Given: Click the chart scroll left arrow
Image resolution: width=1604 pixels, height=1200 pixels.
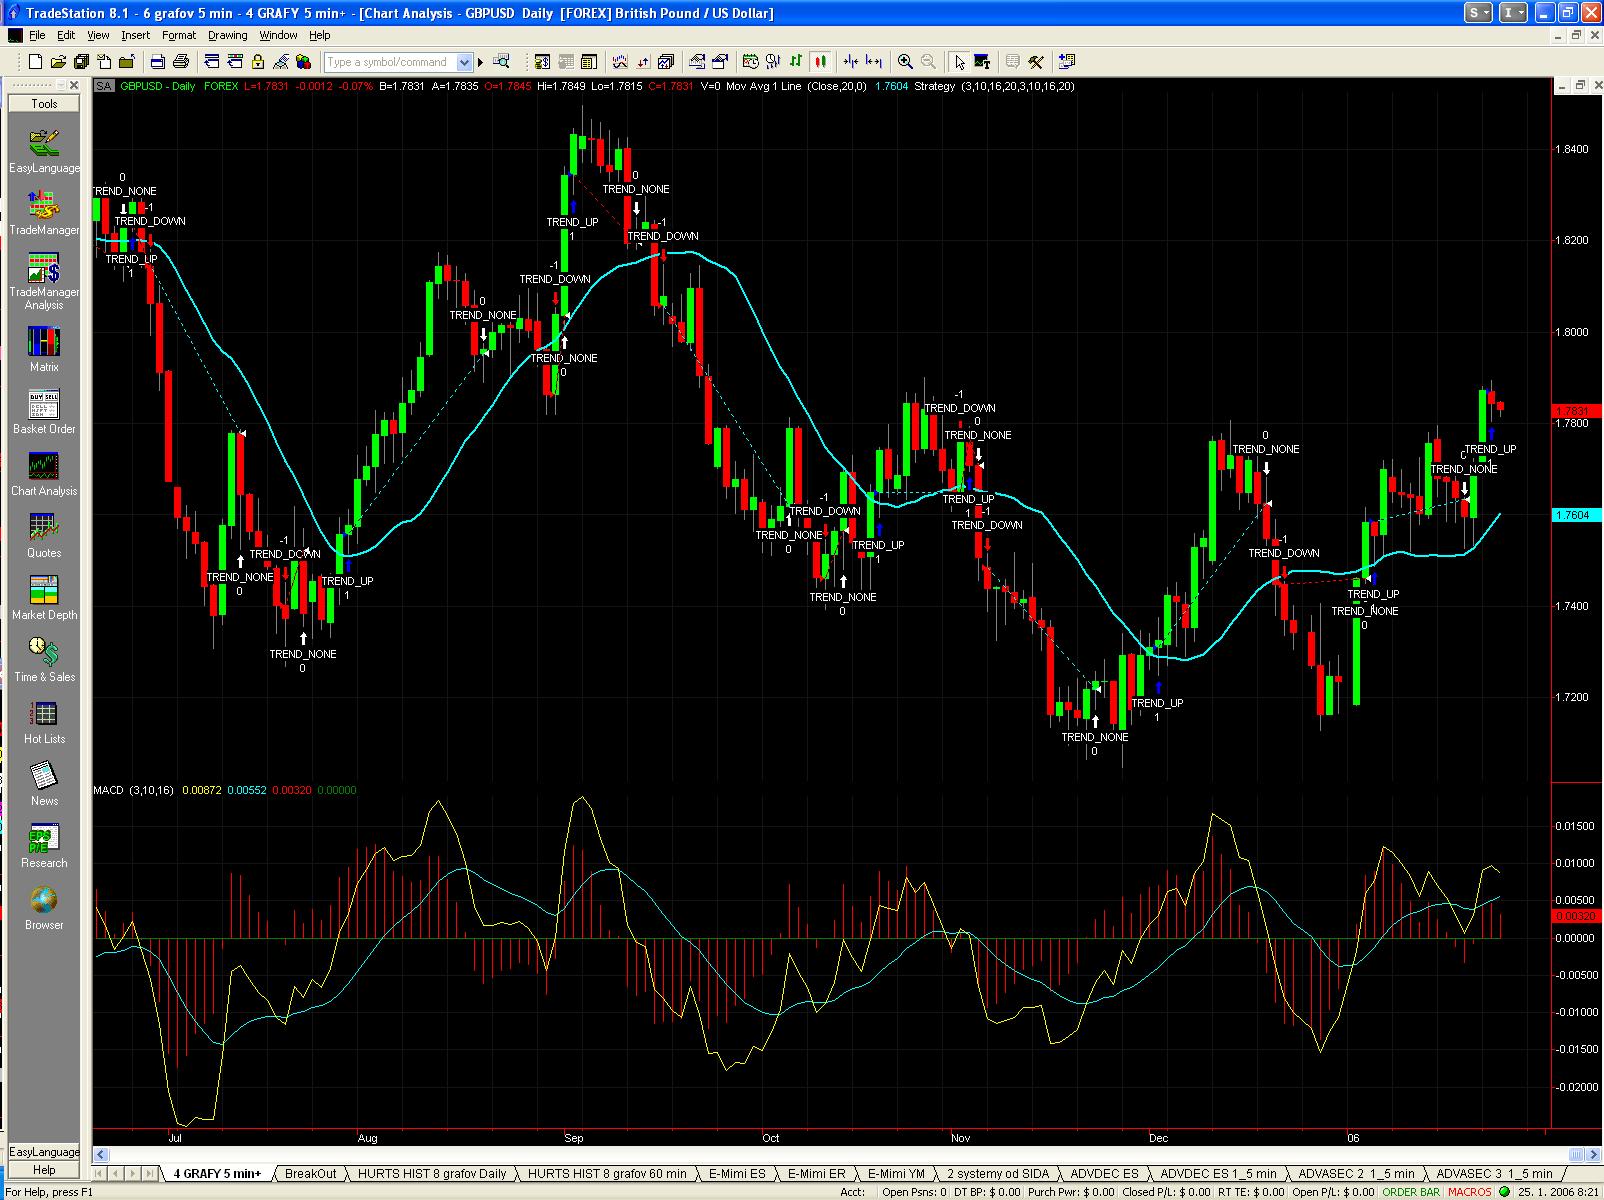Looking at the screenshot, I should click(101, 1154).
